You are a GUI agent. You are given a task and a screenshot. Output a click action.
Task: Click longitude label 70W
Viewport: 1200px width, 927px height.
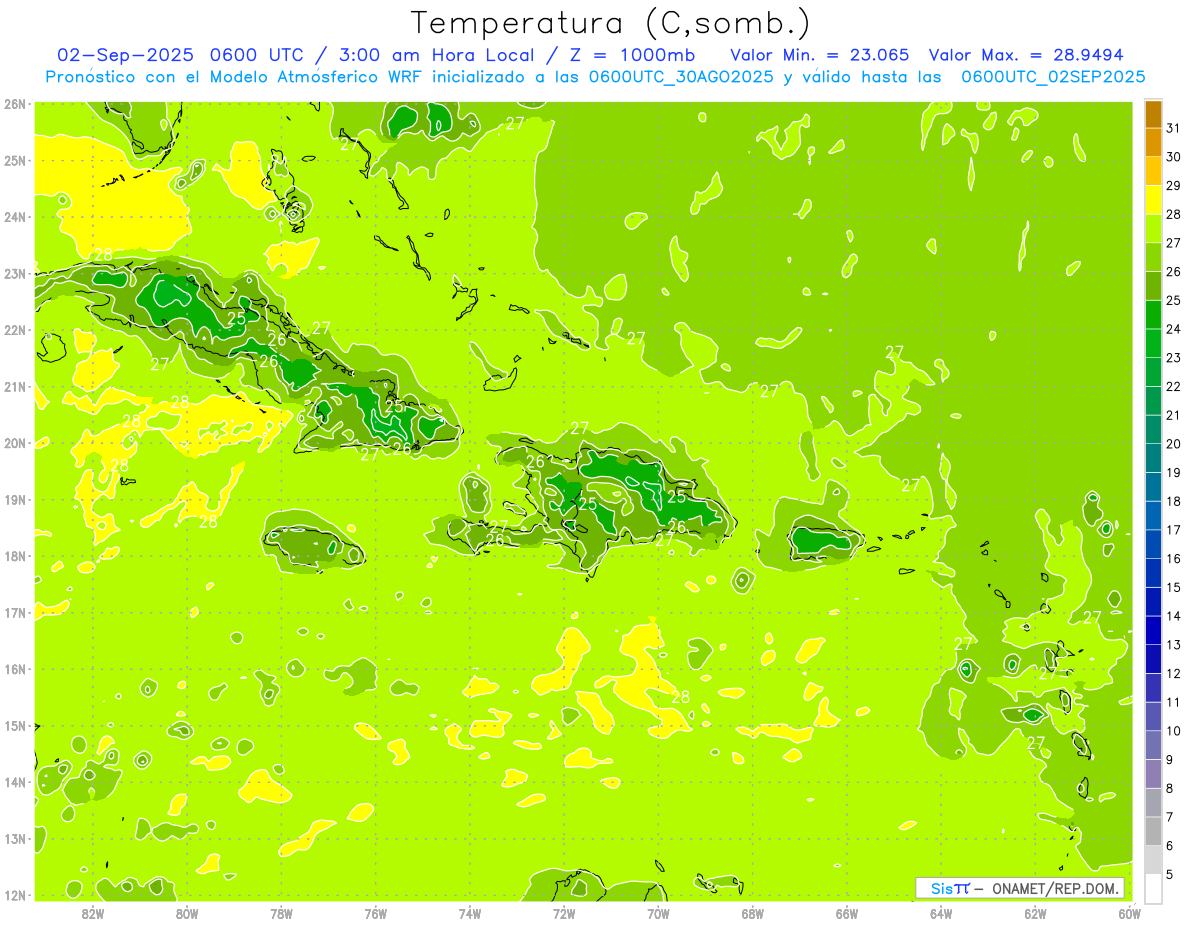tap(658, 913)
